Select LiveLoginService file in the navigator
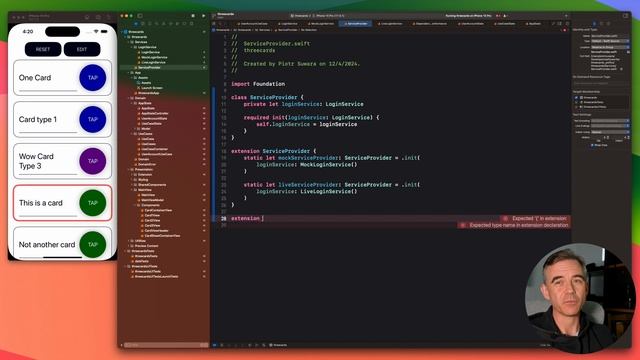 coord(153,62)
